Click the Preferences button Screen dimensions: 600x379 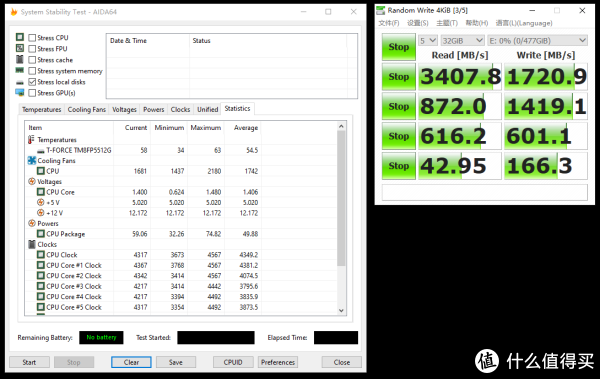278,362
